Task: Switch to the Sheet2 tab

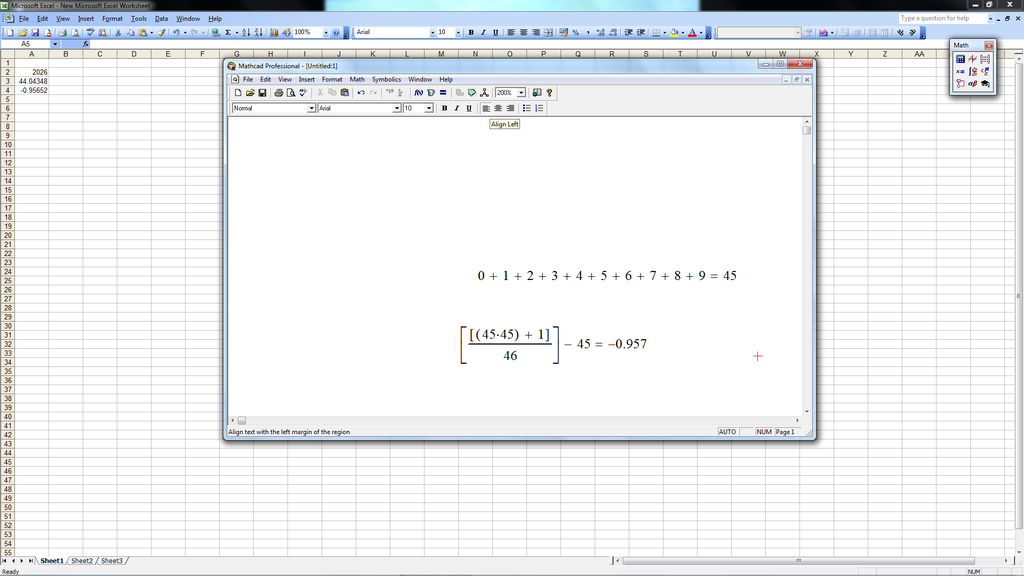Action: 82,561
